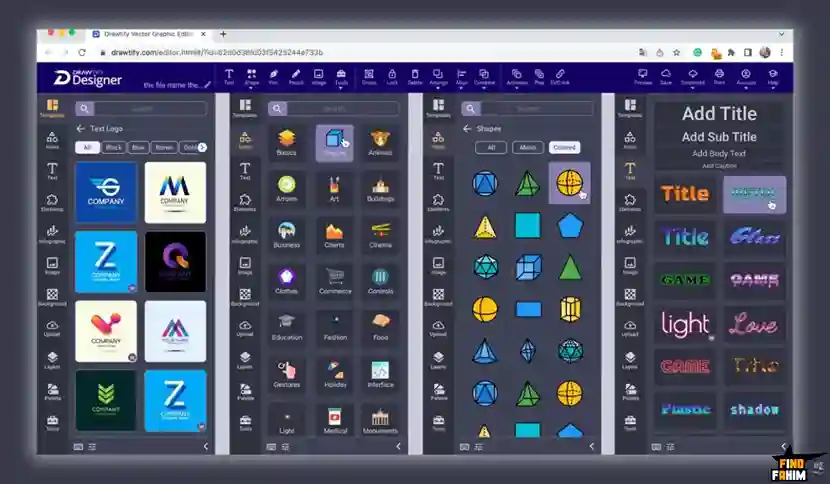Choose the pink neon 'Love' text style

(x=754, y=324)
